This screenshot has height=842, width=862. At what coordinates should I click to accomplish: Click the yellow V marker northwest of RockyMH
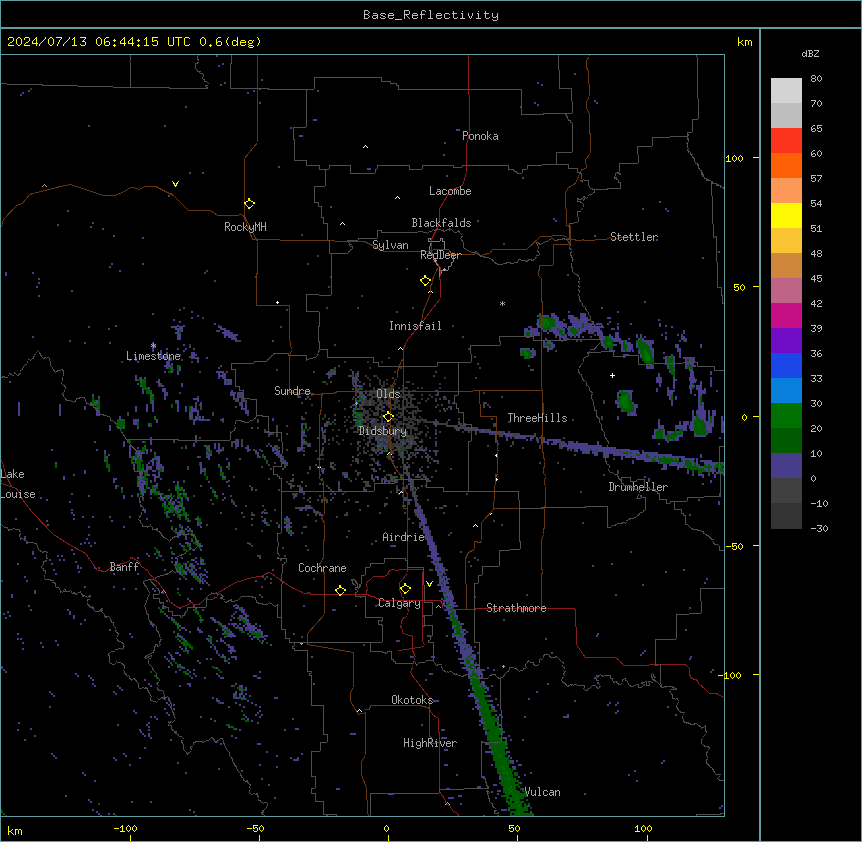[x=175, y=184]
